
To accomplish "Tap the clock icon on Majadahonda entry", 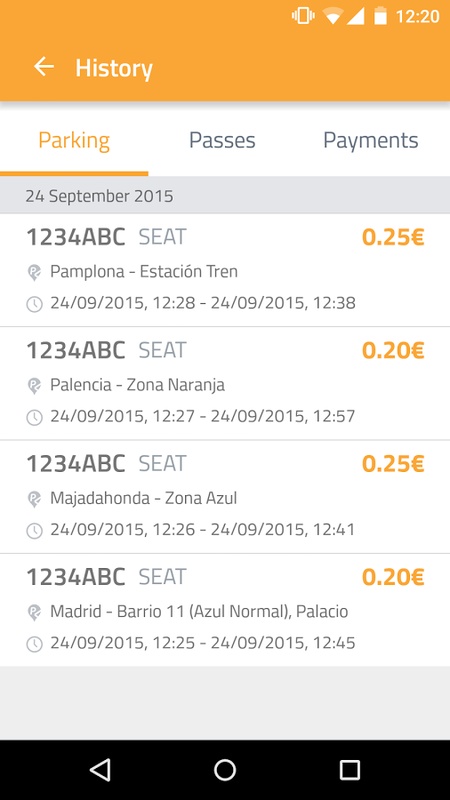I will click(x=34, y=531).
